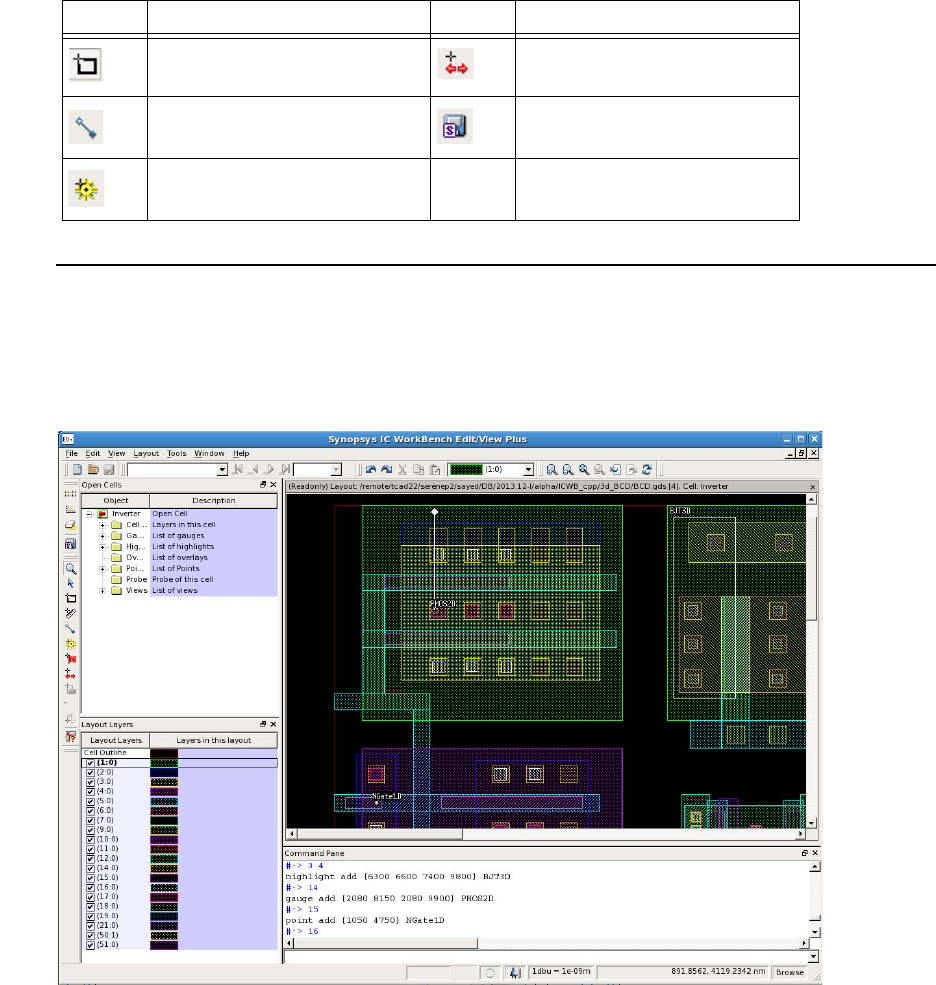Select the ruler tool in sidebar
The width and height of the screenshot is (936, 985).
coord(71,613)
